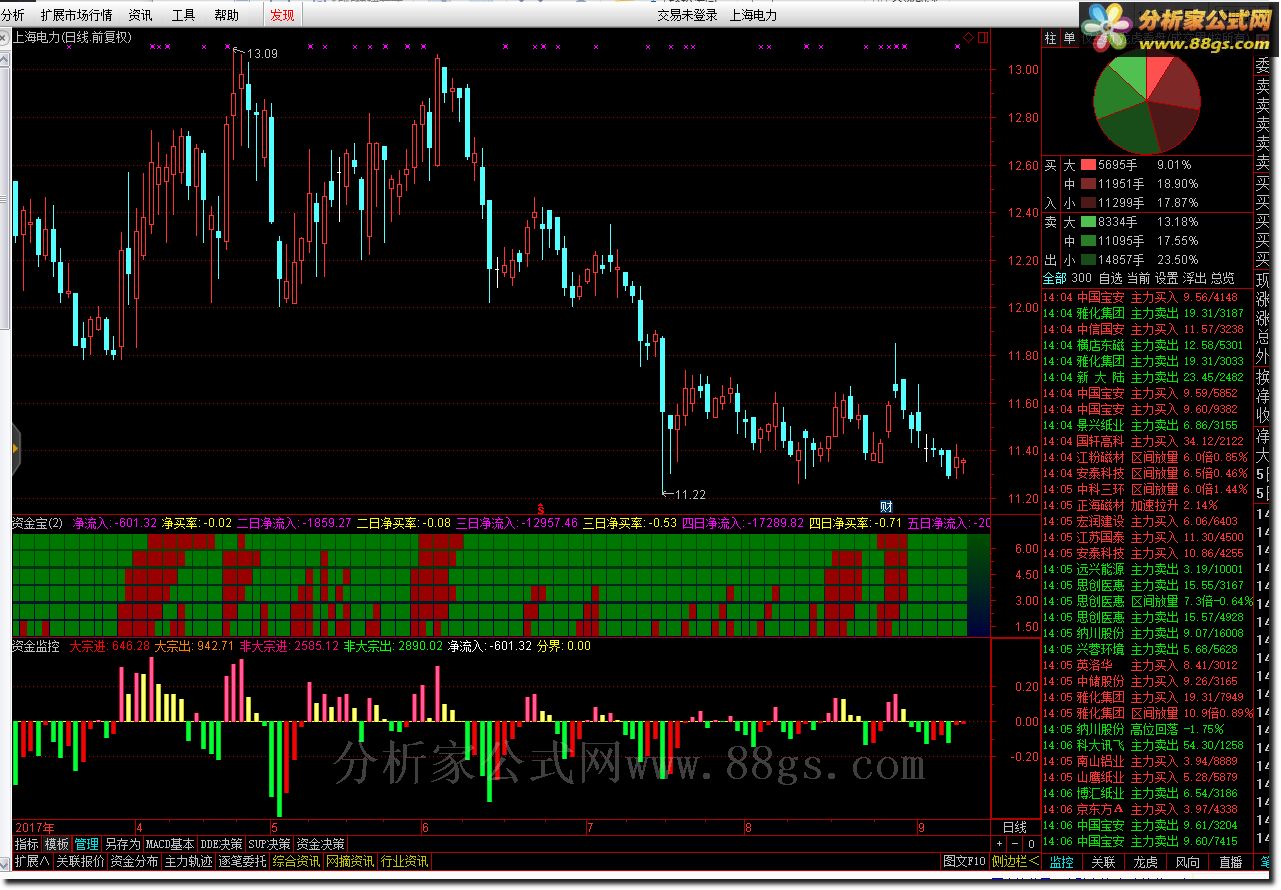
Task: Select row 京东方A 主力买入 3.97/4338
Action: coord(1147,809)
